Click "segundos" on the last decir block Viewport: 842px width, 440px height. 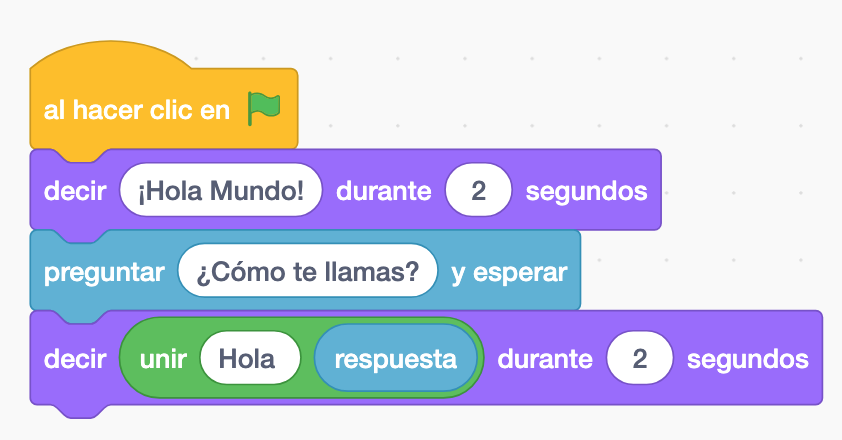pyautogui.click(x=747, y=358)
